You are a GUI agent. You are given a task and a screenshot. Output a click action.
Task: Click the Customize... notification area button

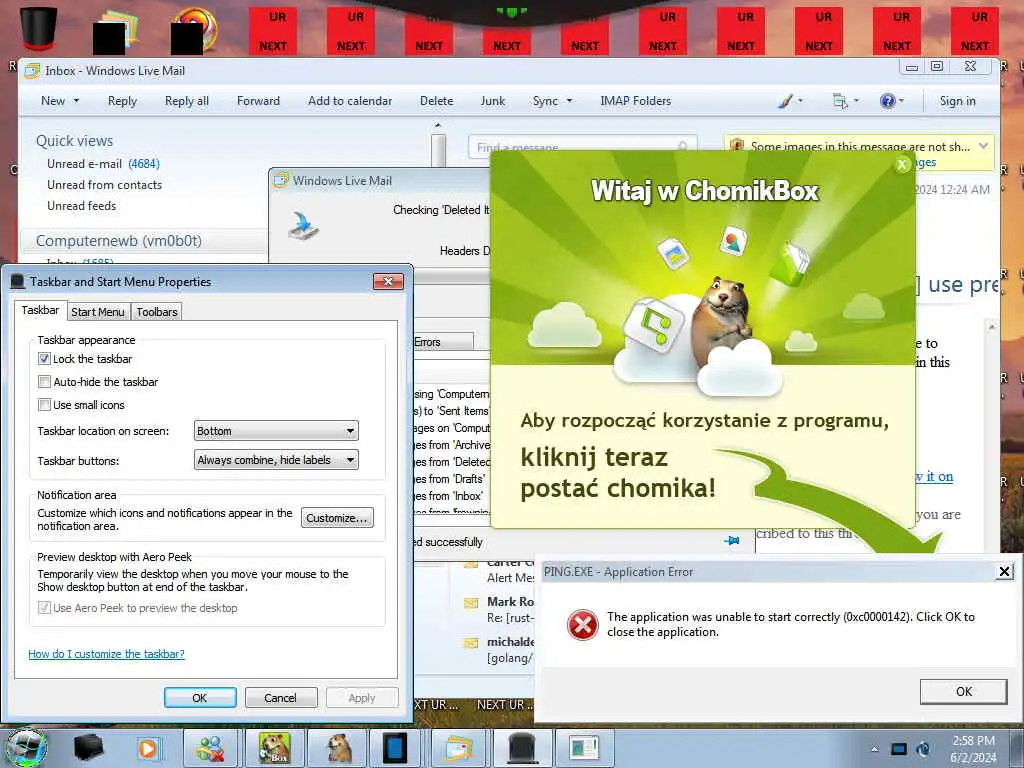pos(337,517)
